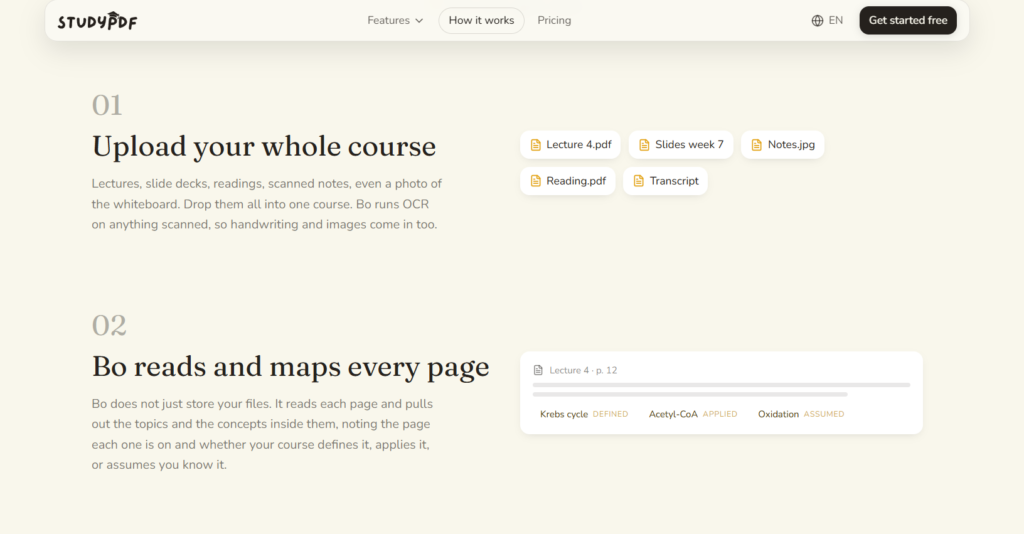Screen dimensions: 1024x534
Task: Click the Oxidation concept
Action: 778,414
